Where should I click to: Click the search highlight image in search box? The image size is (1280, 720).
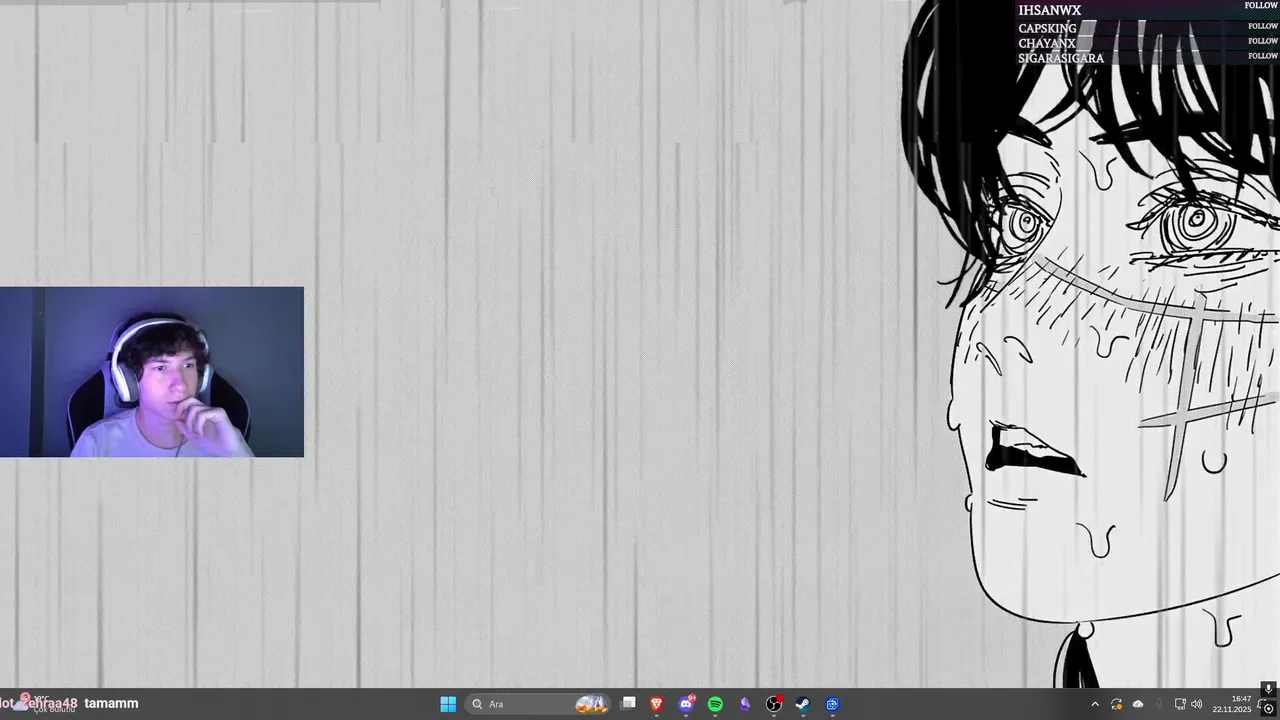591,704
